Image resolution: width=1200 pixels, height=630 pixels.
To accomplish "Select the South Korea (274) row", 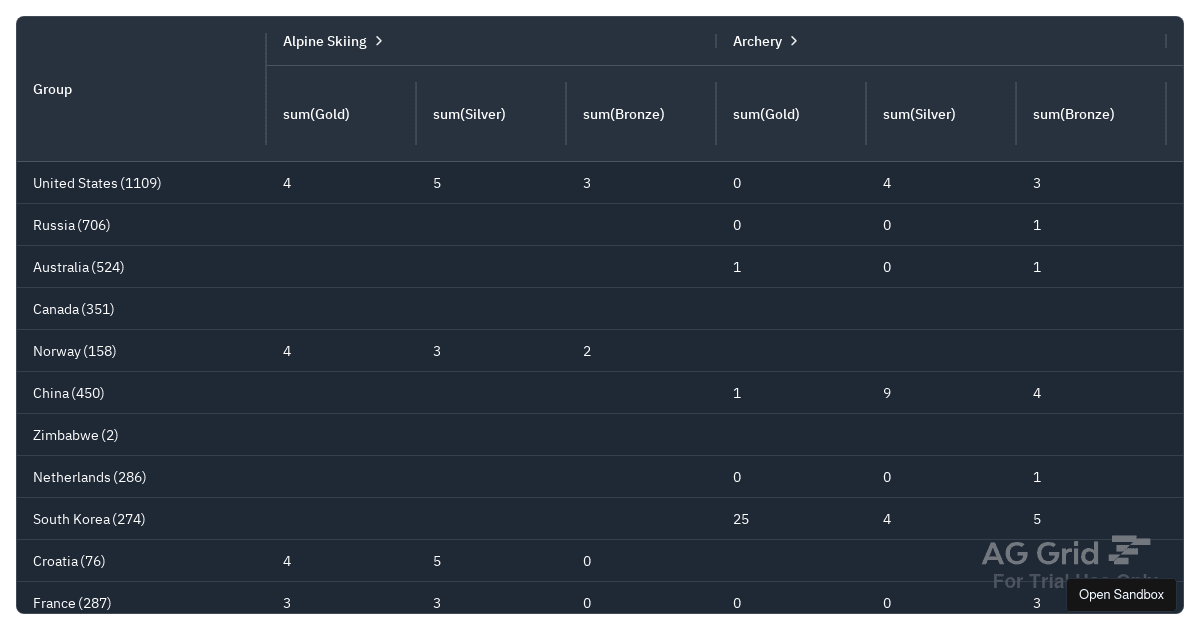I will click(x=600, y=519).
